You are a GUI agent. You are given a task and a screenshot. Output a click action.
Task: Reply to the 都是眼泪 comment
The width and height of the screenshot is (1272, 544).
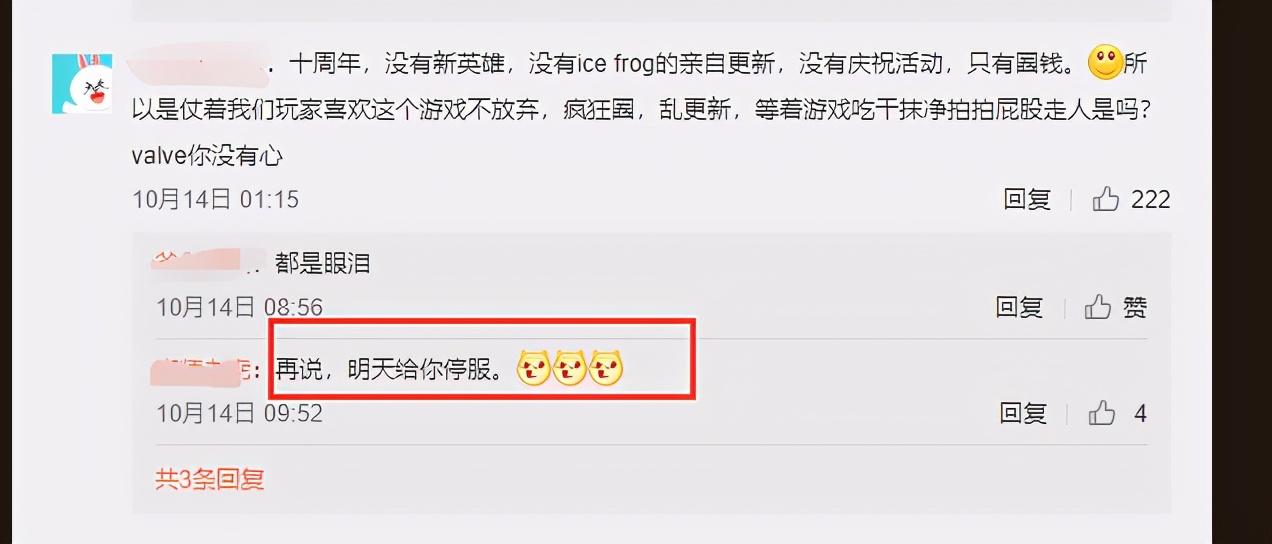[x=1019, y=307]
